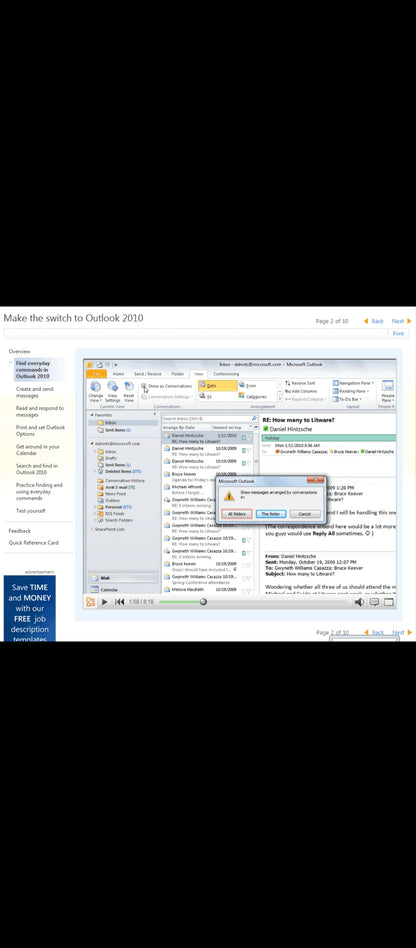
Task: Toggle the Show as Conversations checkbox
Action: [144, 385]
